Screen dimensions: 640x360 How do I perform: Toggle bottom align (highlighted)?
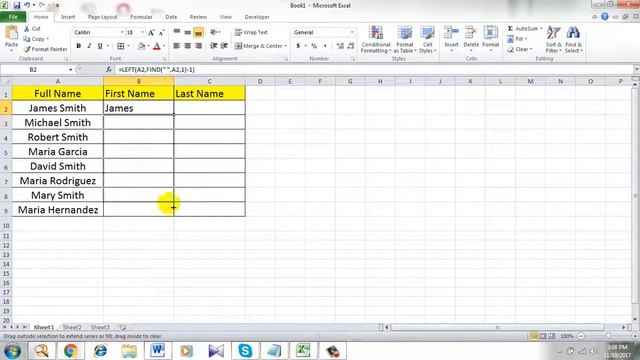pyautogui.click(x=198, y=32)
